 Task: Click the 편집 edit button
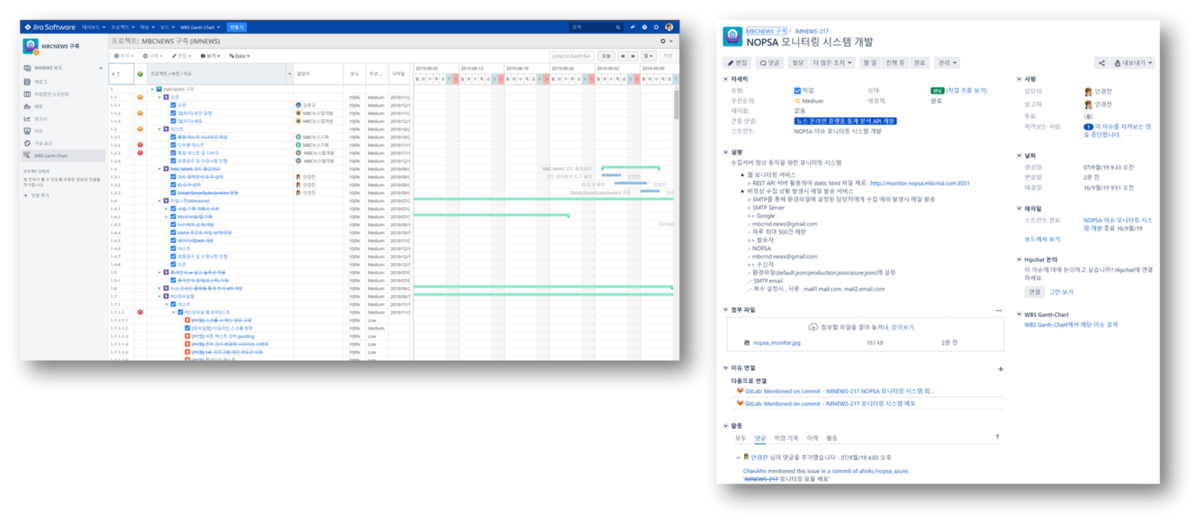[x=737, y=63]
